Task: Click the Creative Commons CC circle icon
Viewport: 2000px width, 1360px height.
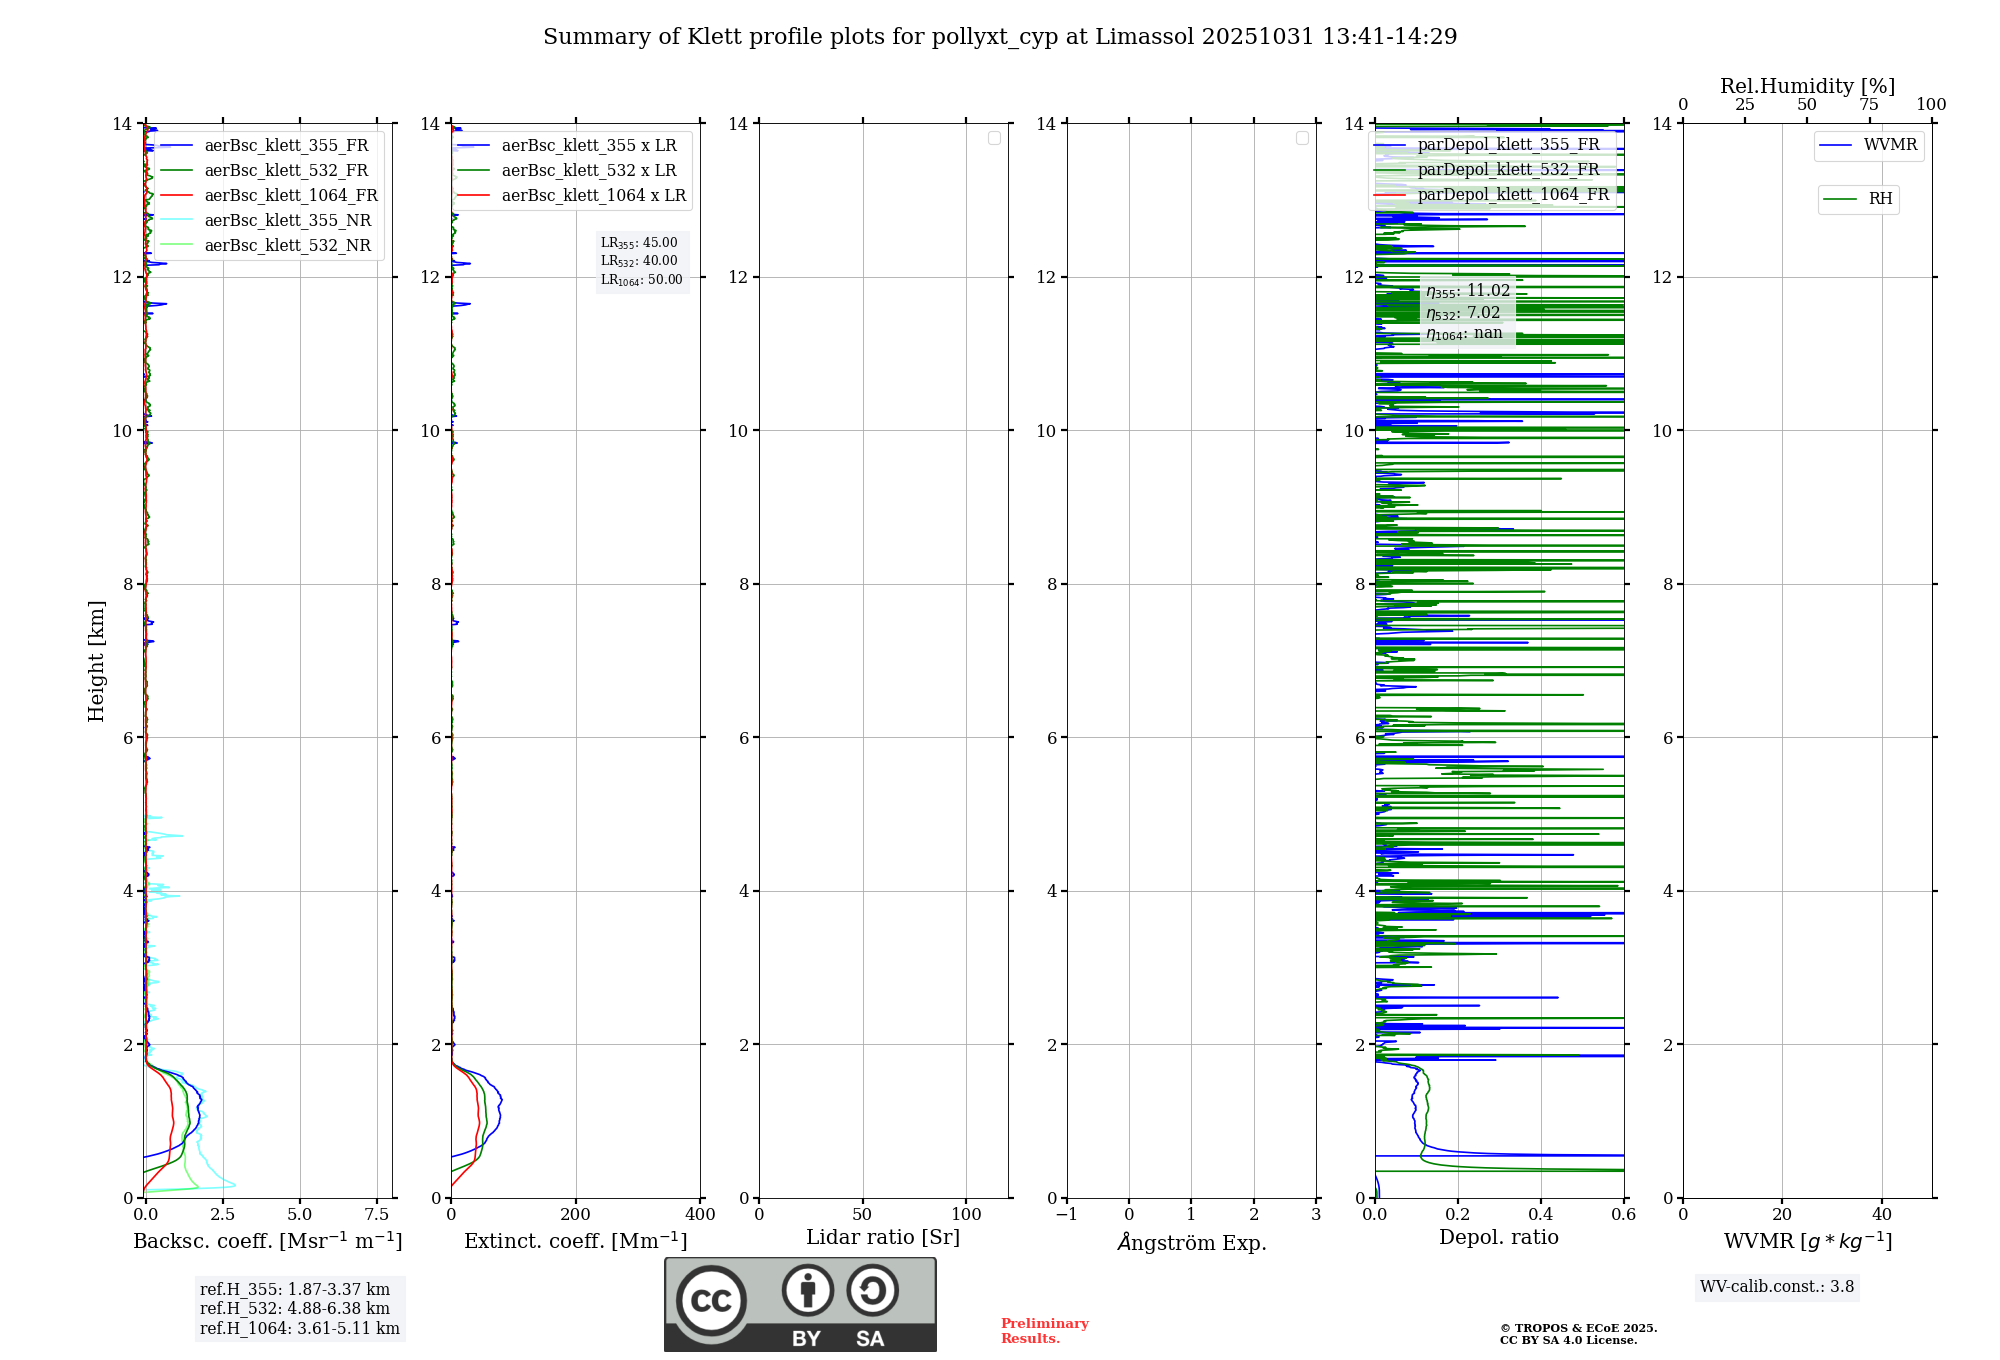Action: pos(711,1300)
